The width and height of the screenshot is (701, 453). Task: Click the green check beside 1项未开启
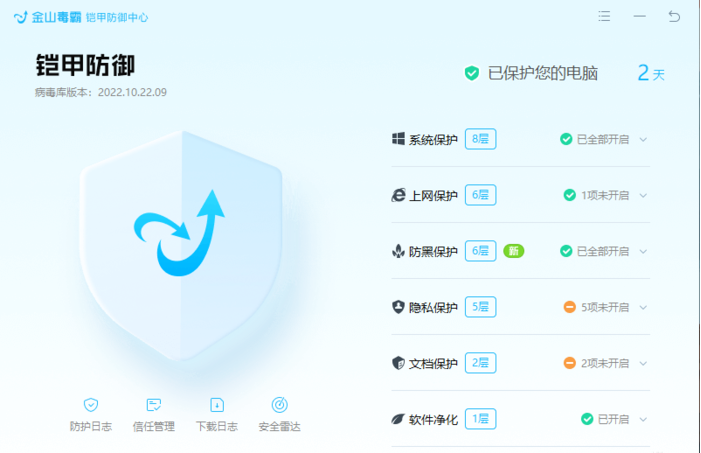570,195
